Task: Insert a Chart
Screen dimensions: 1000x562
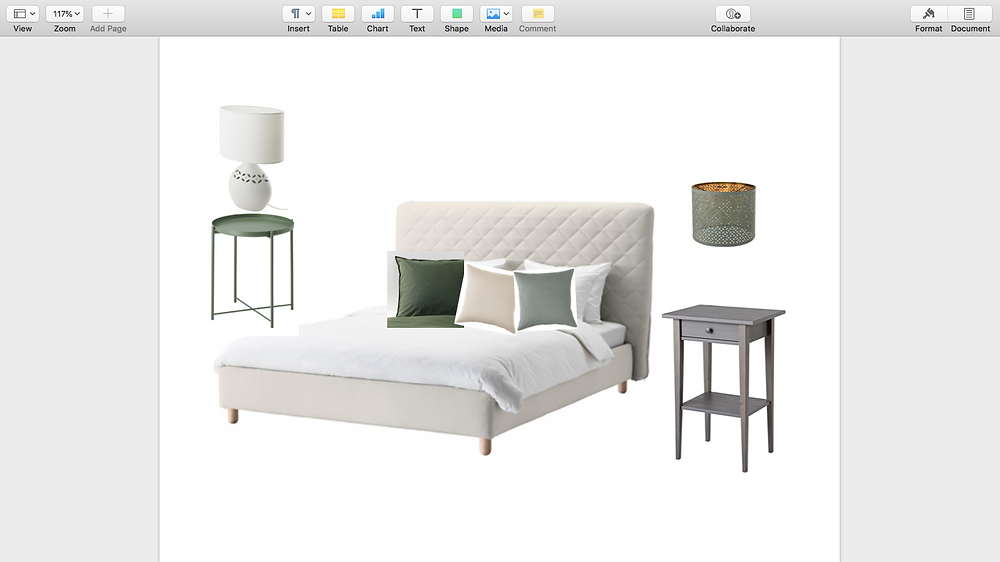Action: click(x=378, y=14)
